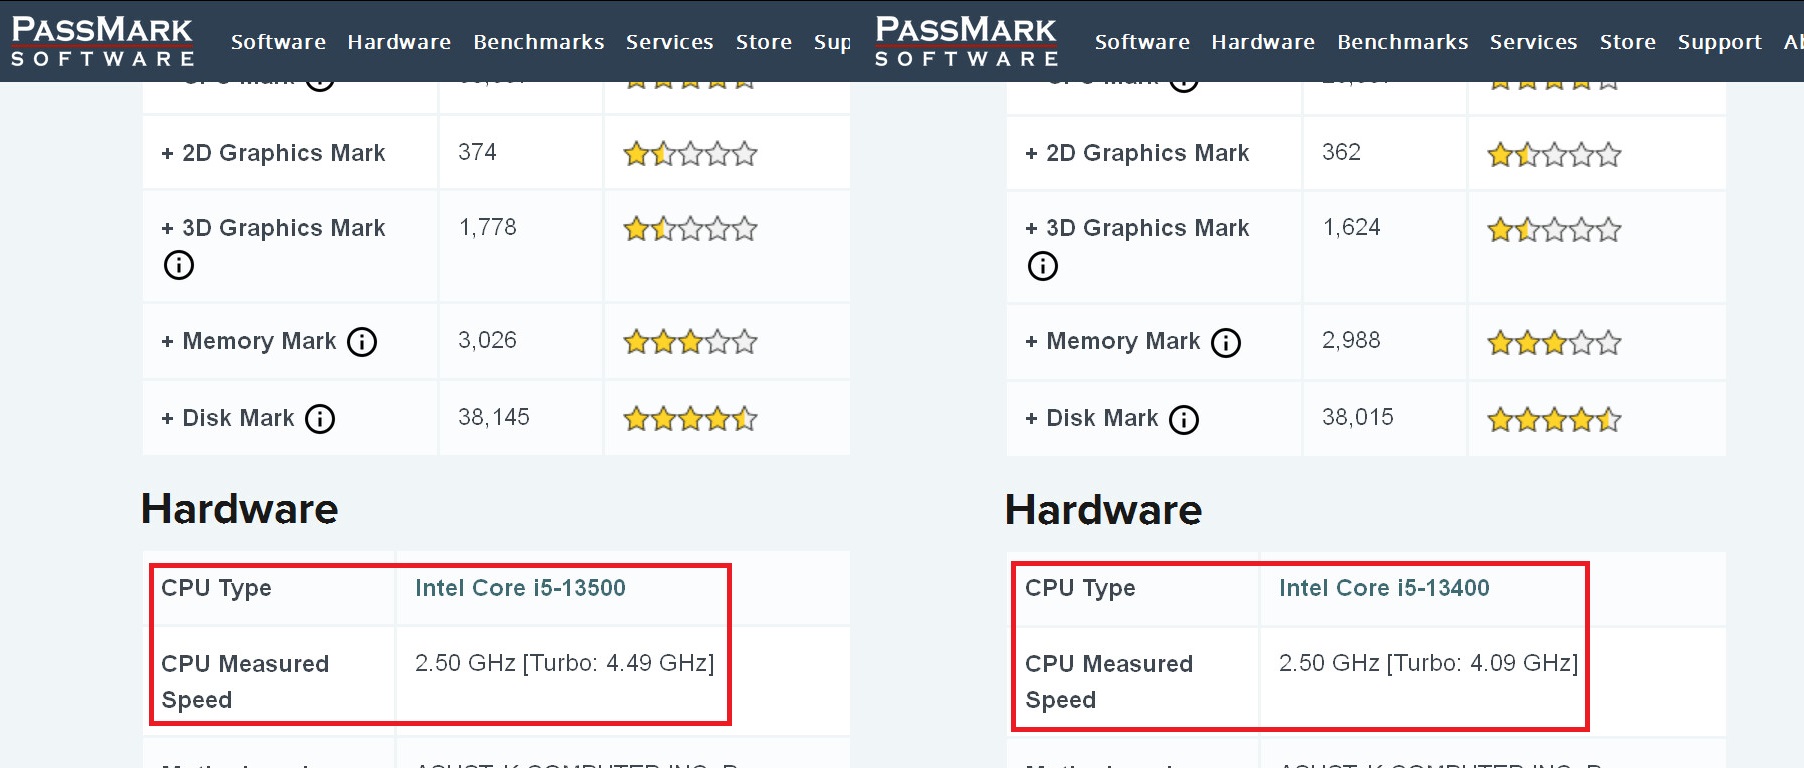Click CPU Type label in left page
The width and height of the screenshot is (1804, 768).
[x=216, y=588]
